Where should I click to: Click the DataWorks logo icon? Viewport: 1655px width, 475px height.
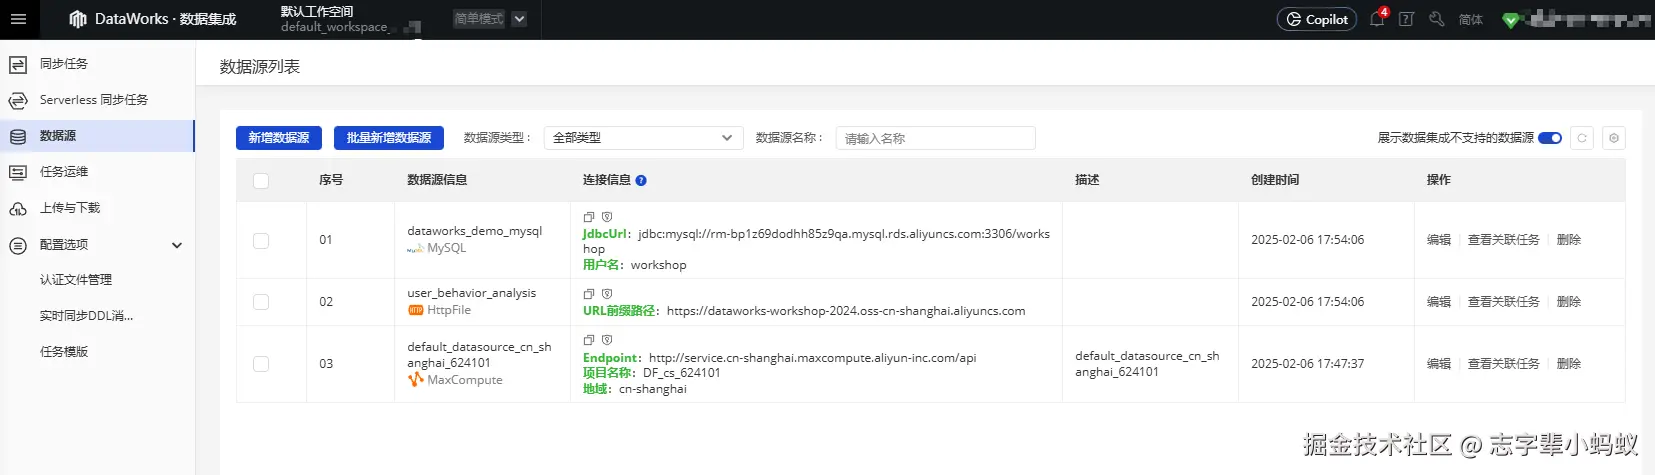[78, 19]
